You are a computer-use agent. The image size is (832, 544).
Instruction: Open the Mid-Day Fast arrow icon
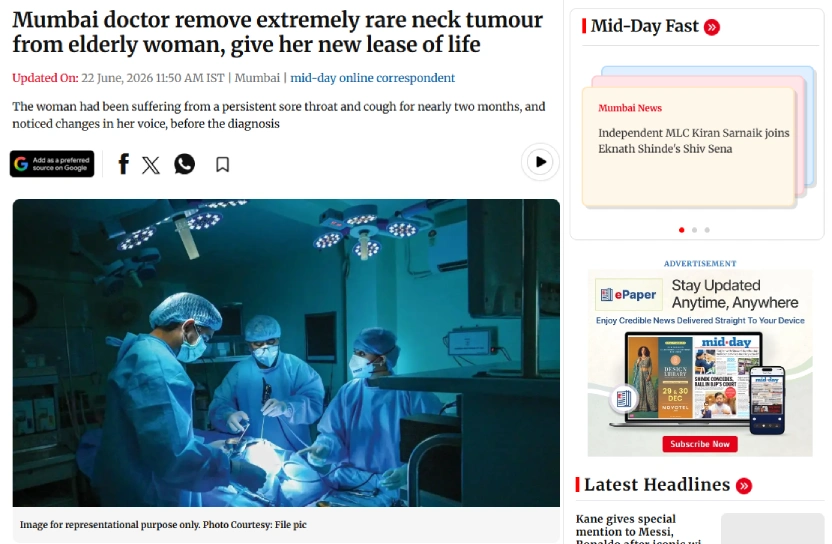click(x=712, y=27)
